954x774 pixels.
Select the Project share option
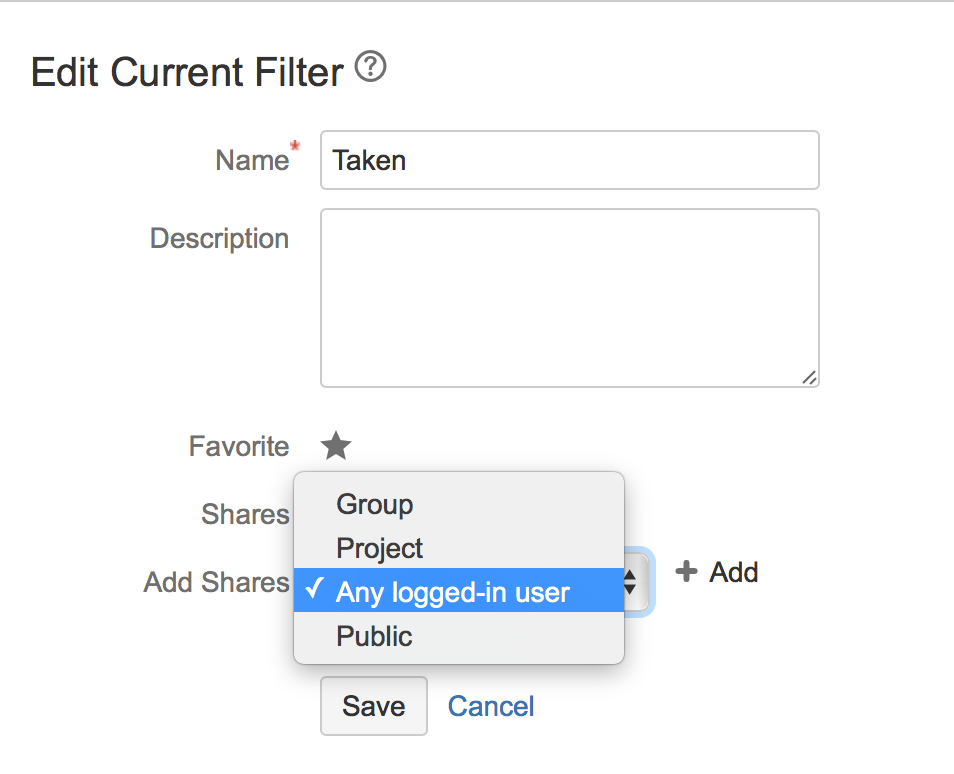click(x=380, y=548)
